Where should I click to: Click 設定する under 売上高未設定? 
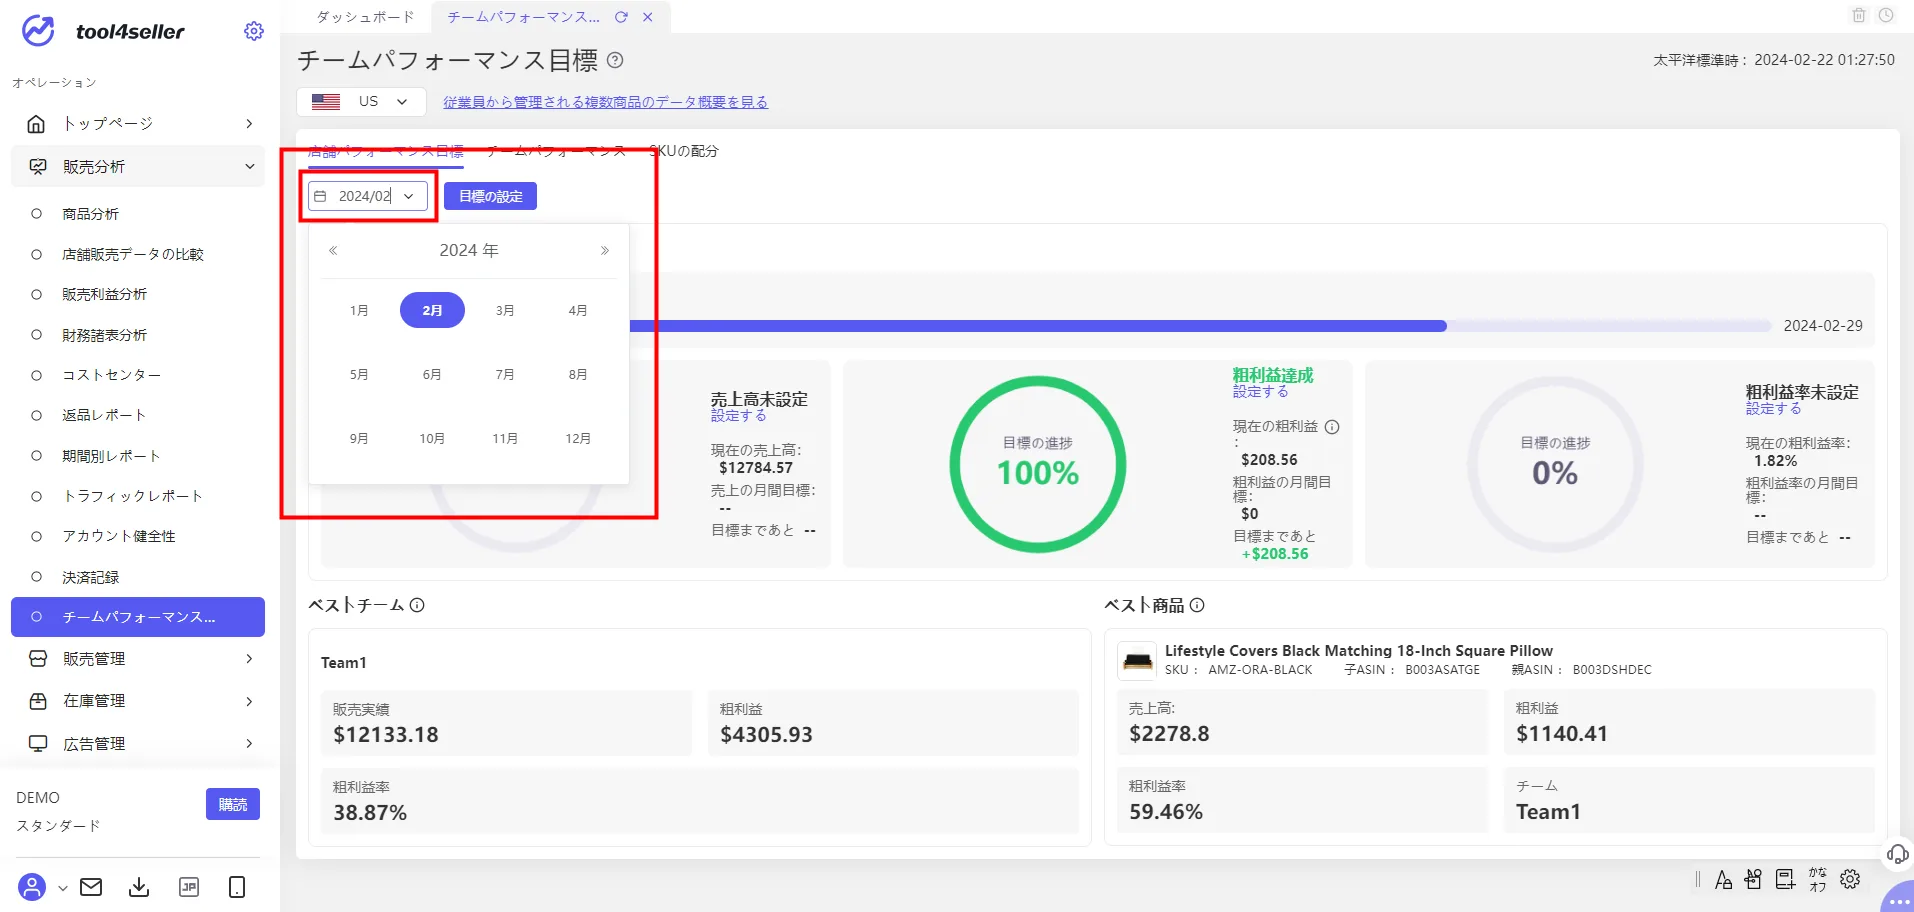tap(739, 415)
